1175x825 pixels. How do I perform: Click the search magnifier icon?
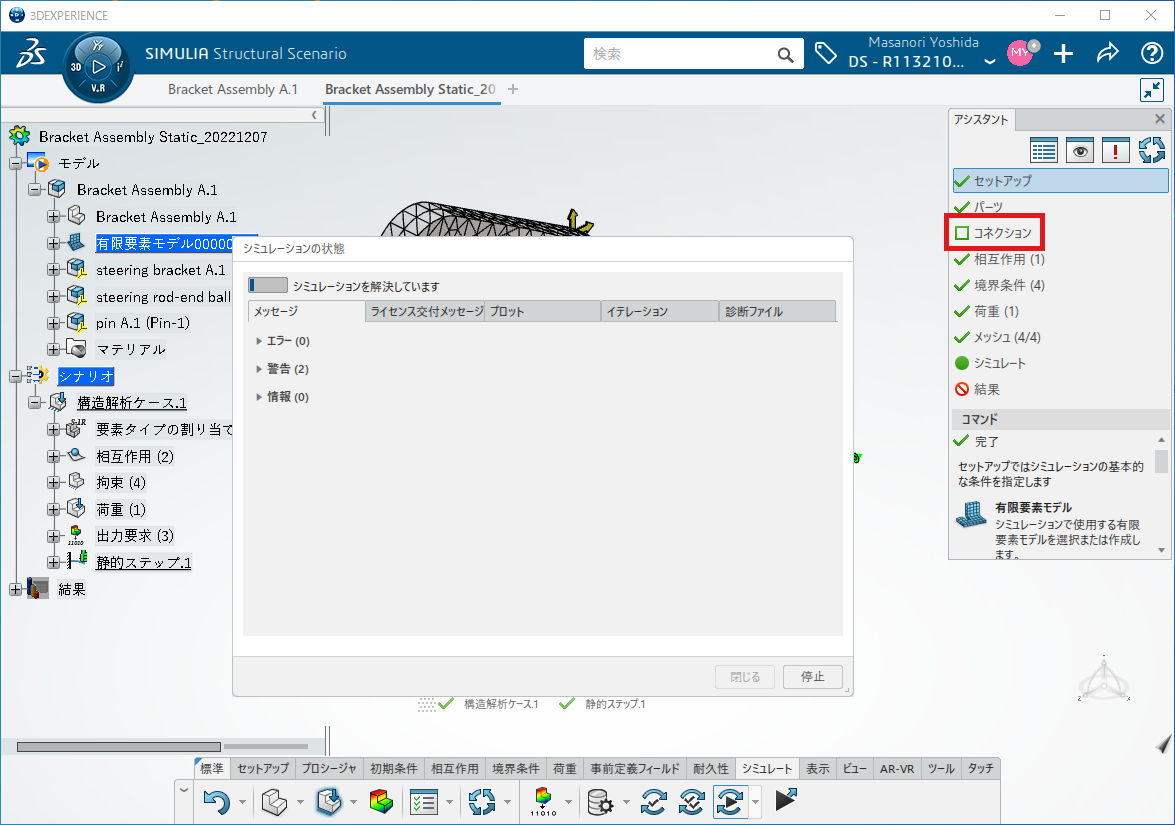785,55
